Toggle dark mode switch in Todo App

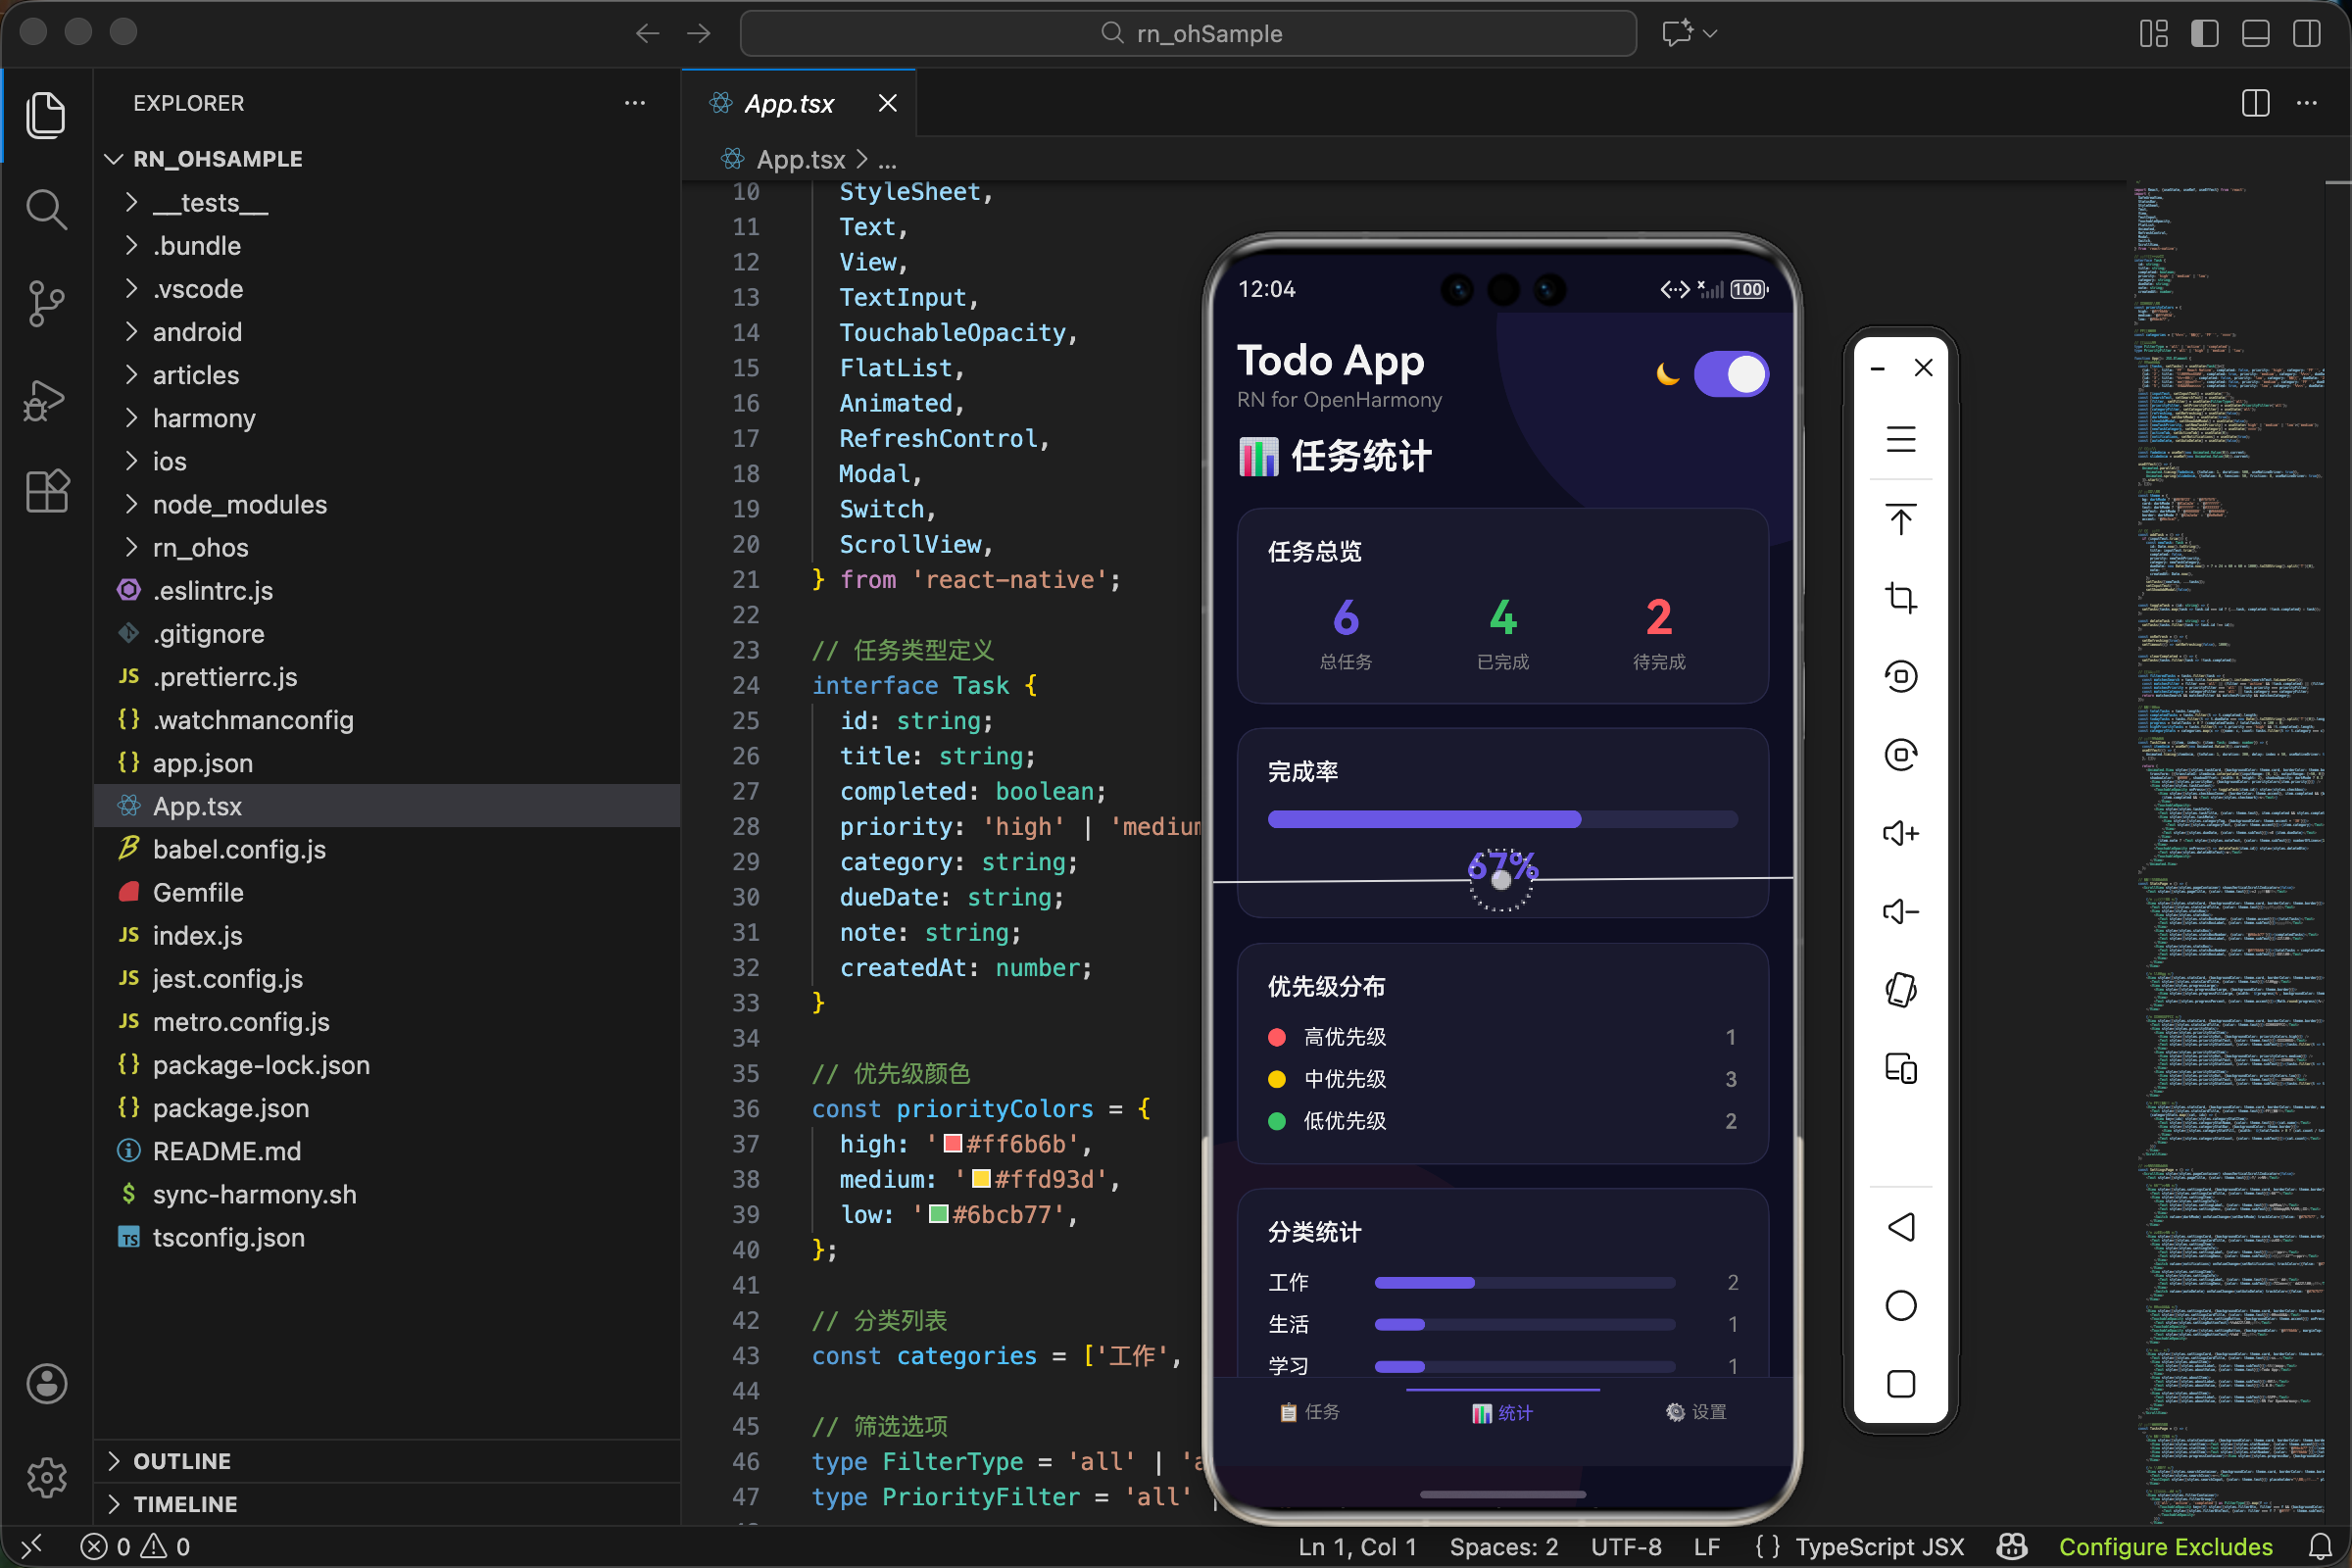tap(1730, 374)
